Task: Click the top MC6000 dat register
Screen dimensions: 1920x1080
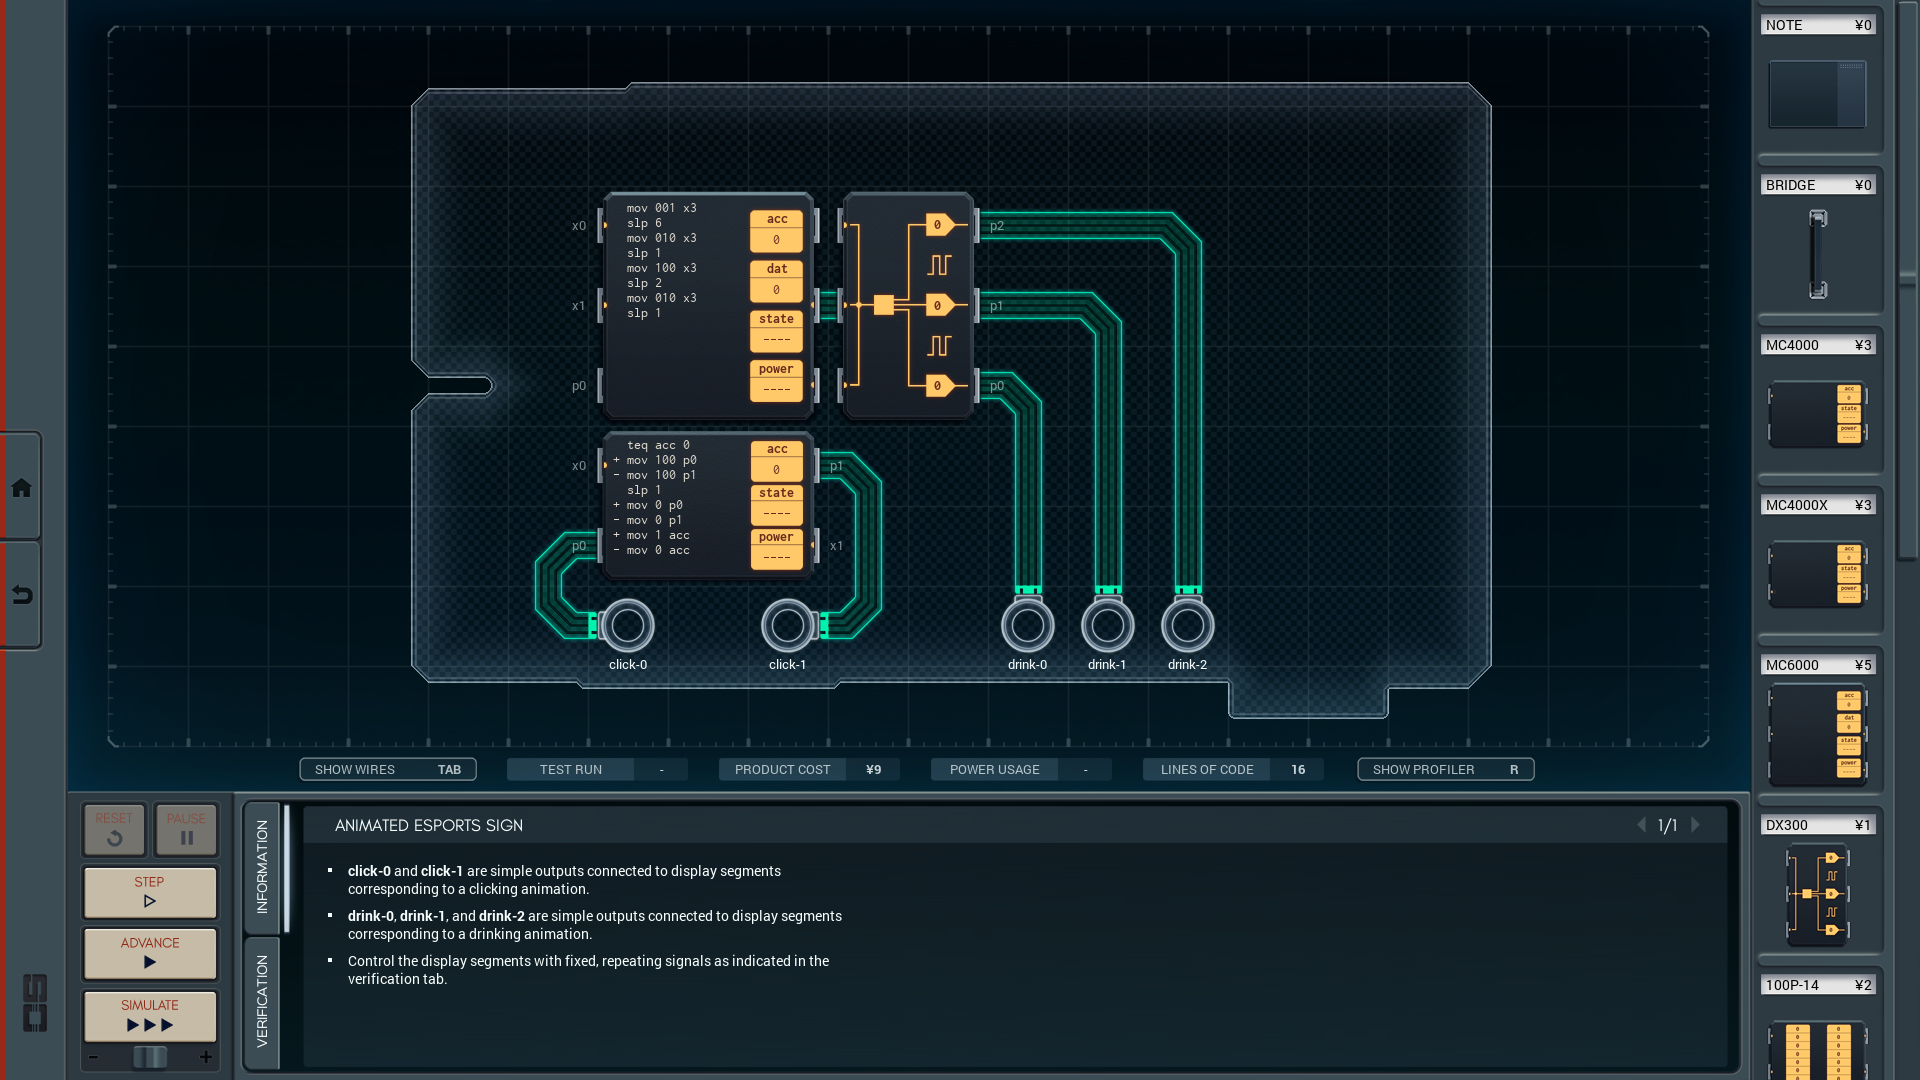Action: [x=777, y=280]
